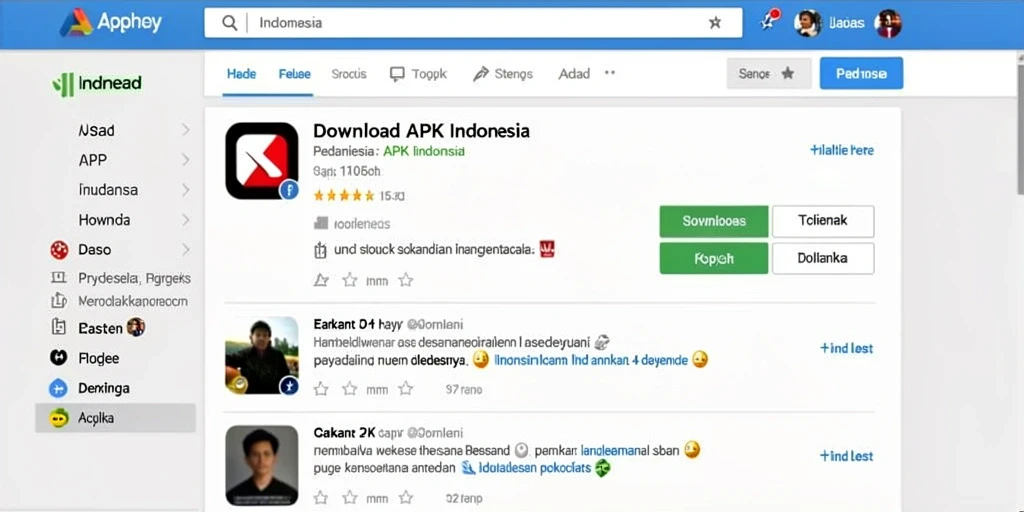Screen dimensions: 1024x512
Task: Click the Prydesela, Pgrgeks icon
Action: pos(59,278)
